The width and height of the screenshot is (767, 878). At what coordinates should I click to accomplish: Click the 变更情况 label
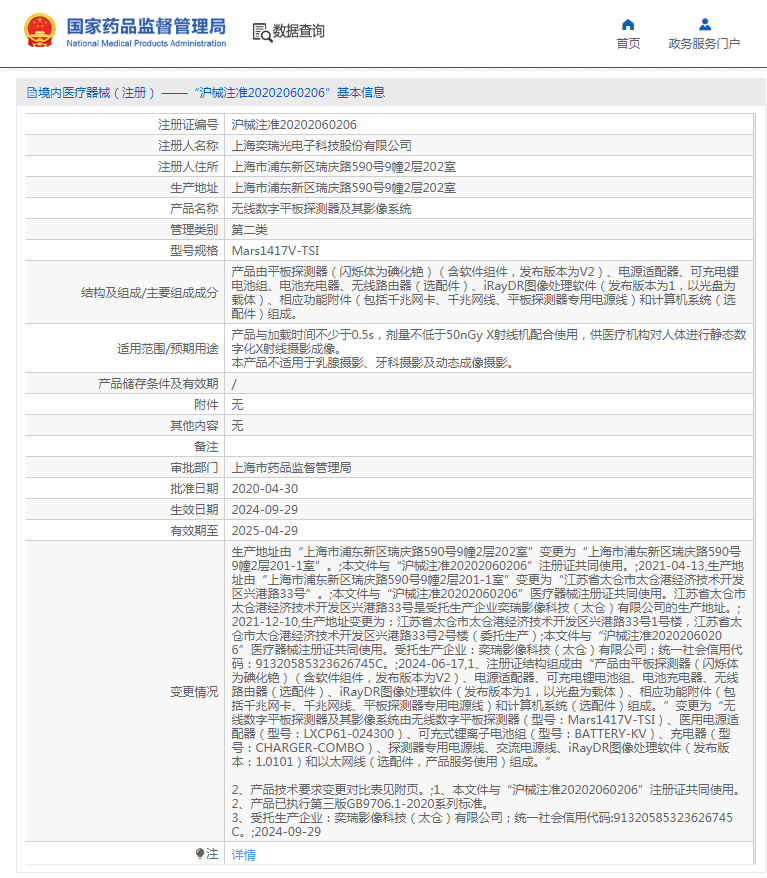click(194, 692)
